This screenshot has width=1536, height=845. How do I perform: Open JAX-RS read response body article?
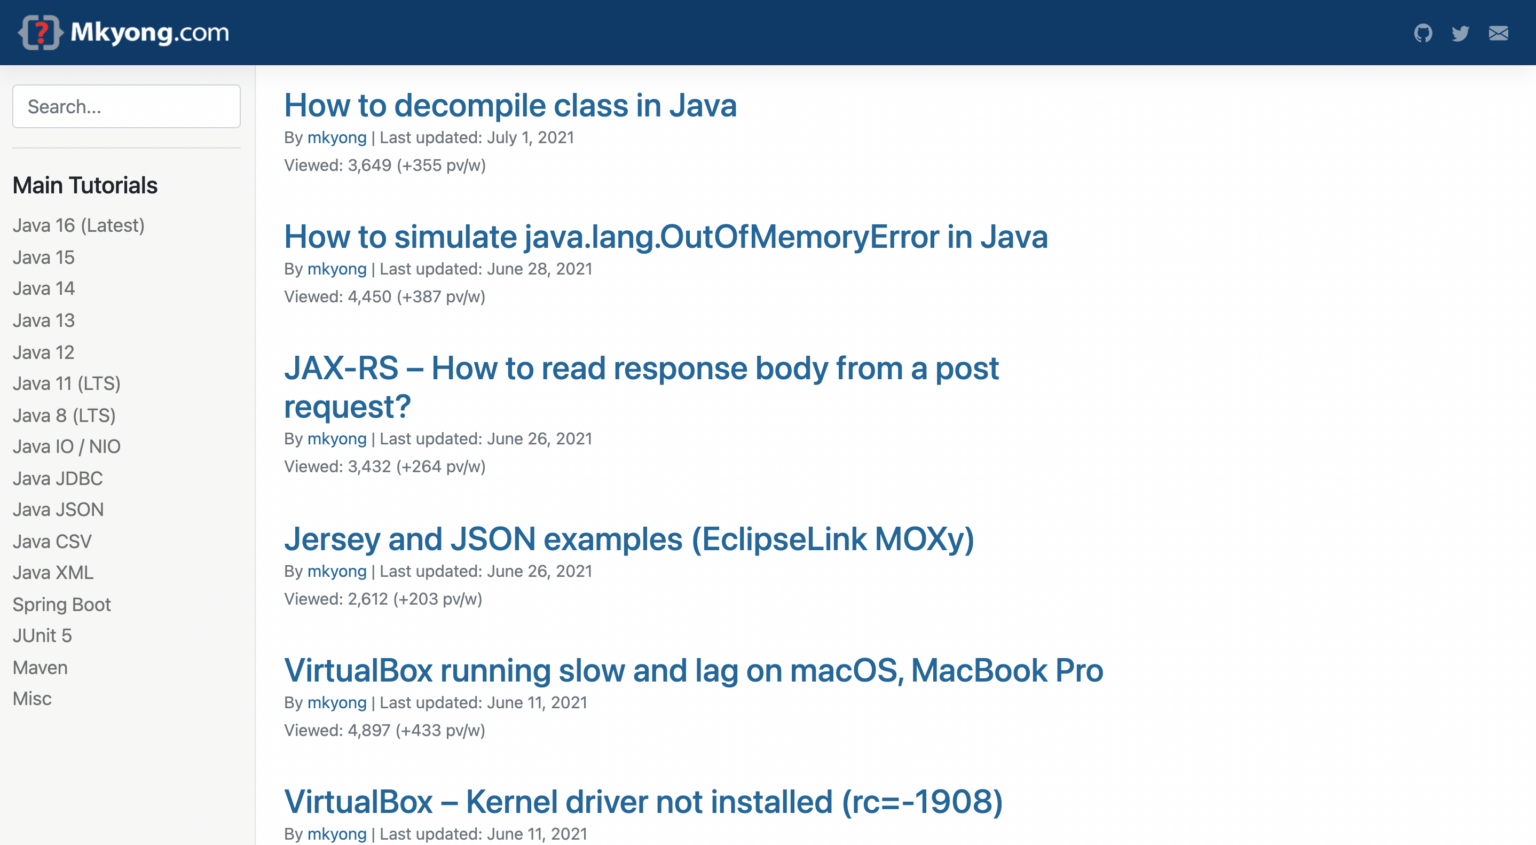(641, 387)
